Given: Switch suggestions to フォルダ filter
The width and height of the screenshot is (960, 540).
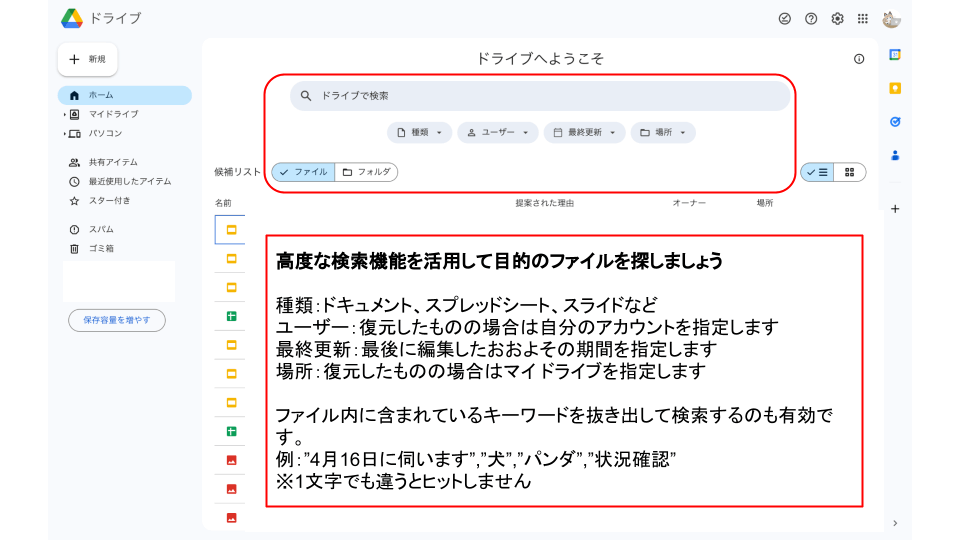Looking at the screenshot, I should coord(366,172).
